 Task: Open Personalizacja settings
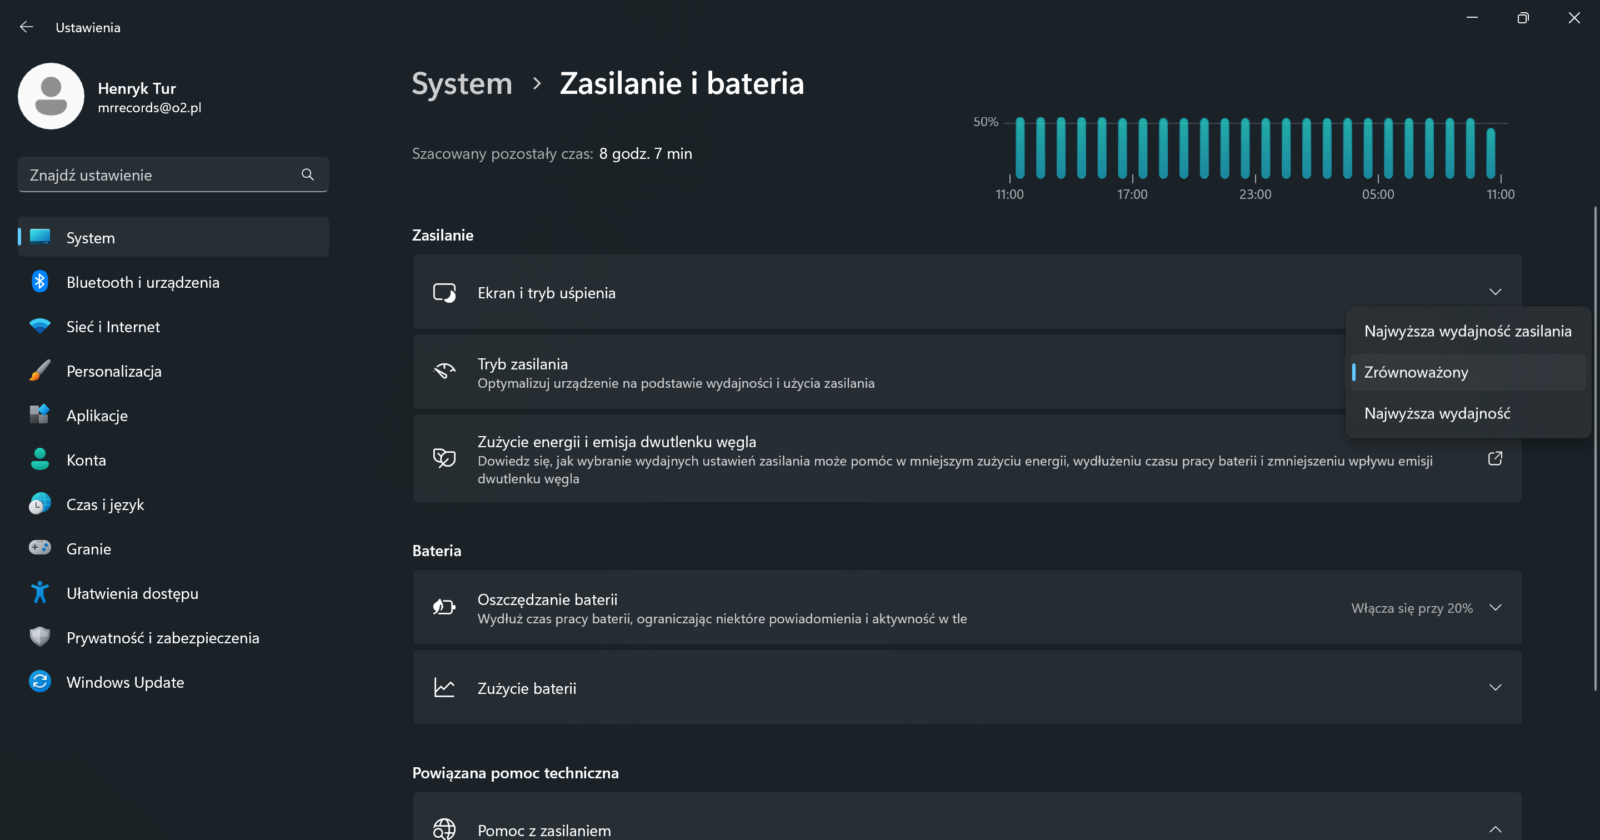point(173,371)
